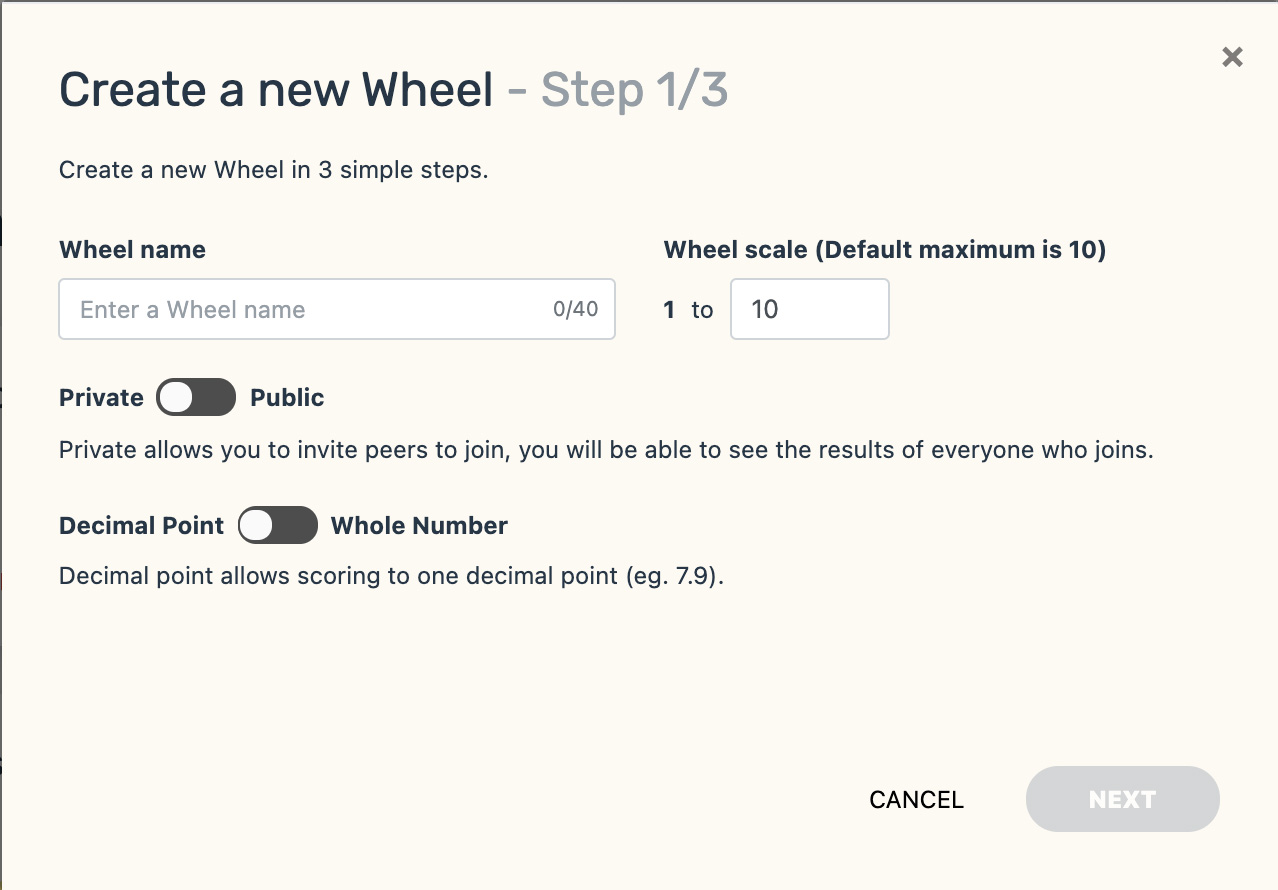Click the Private label

coord(100,397)
